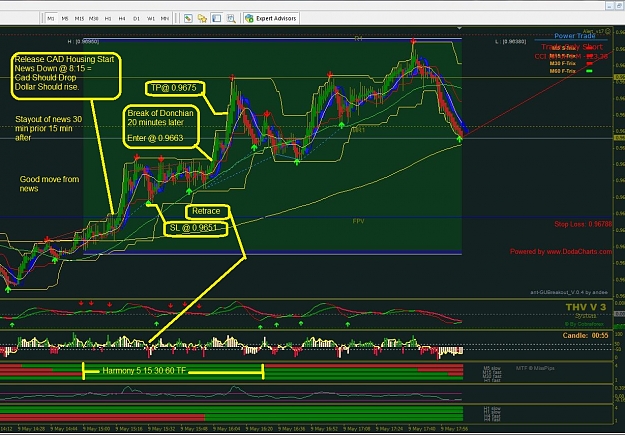Click the H : [0.96950] high label
This screenshot has height=435, width=625.
point(83,41)
